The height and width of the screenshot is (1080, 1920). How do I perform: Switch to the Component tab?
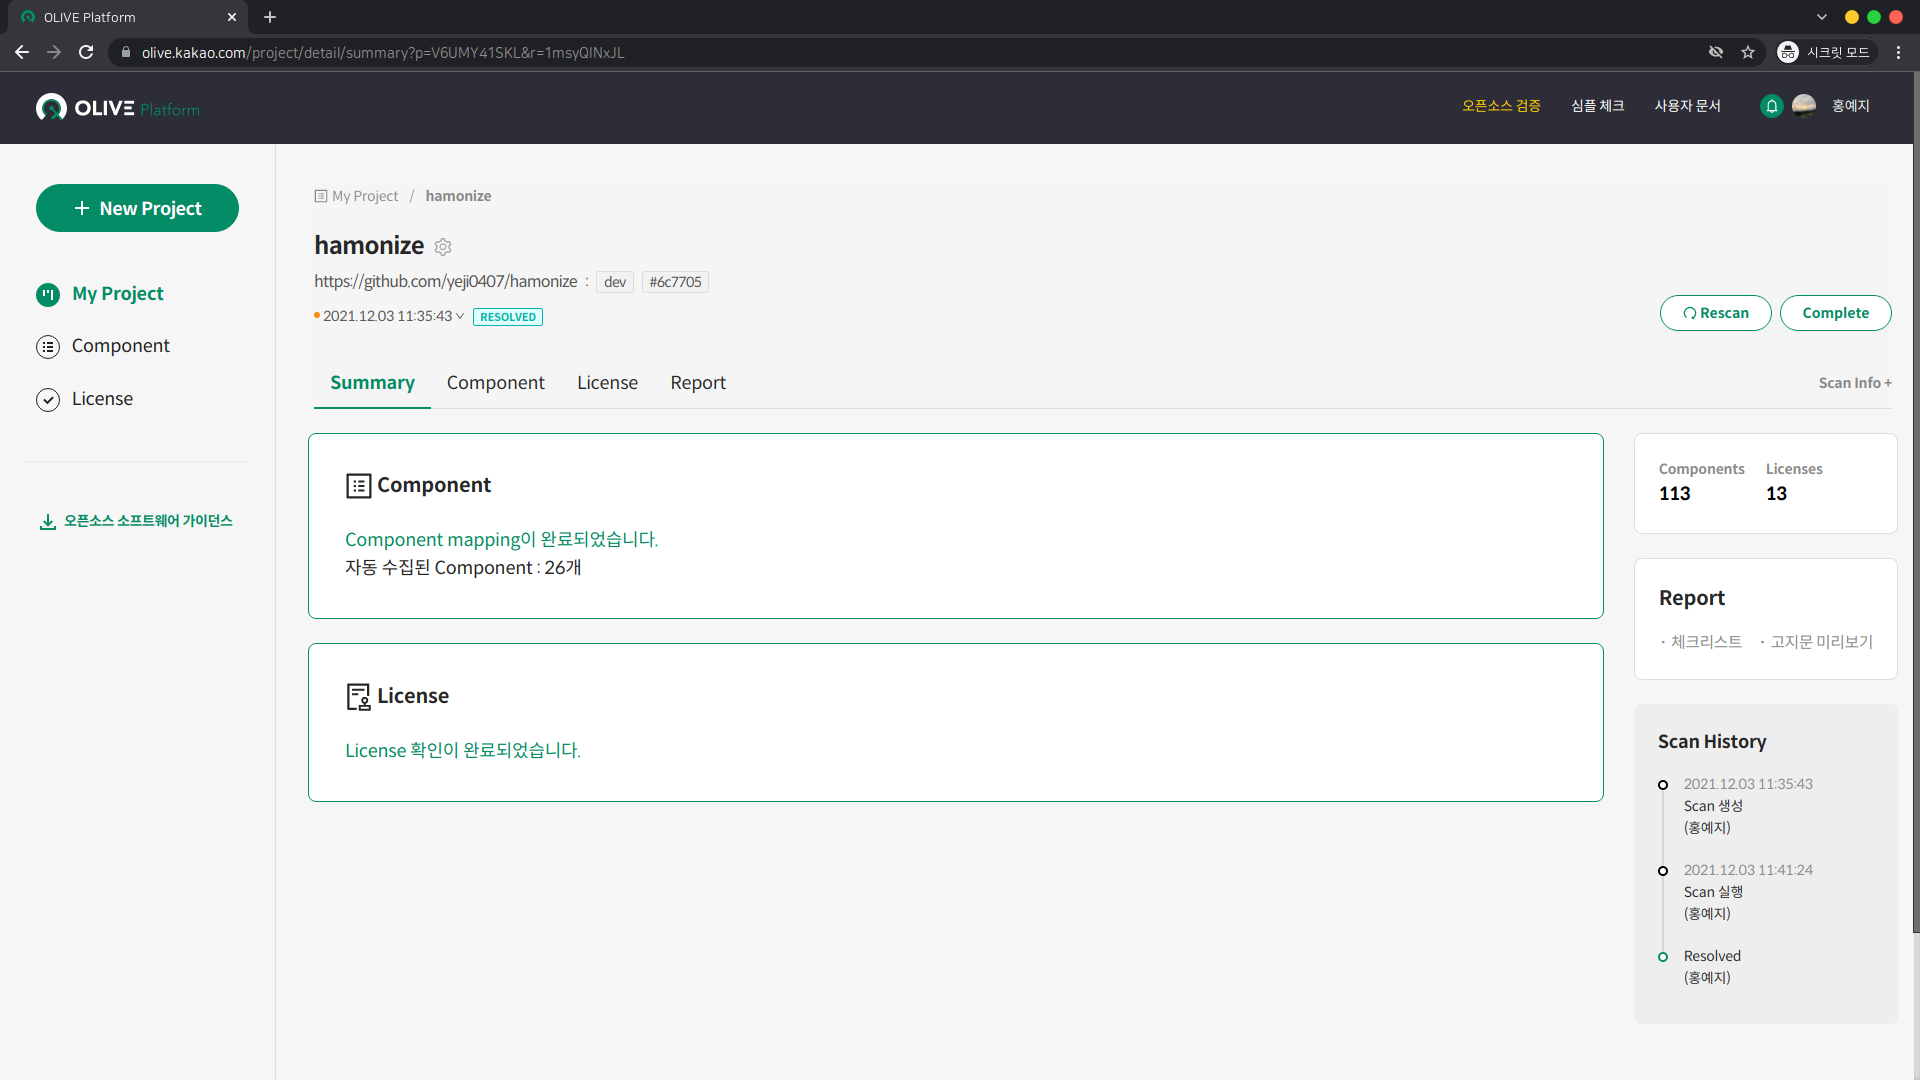tap(495, 383)
